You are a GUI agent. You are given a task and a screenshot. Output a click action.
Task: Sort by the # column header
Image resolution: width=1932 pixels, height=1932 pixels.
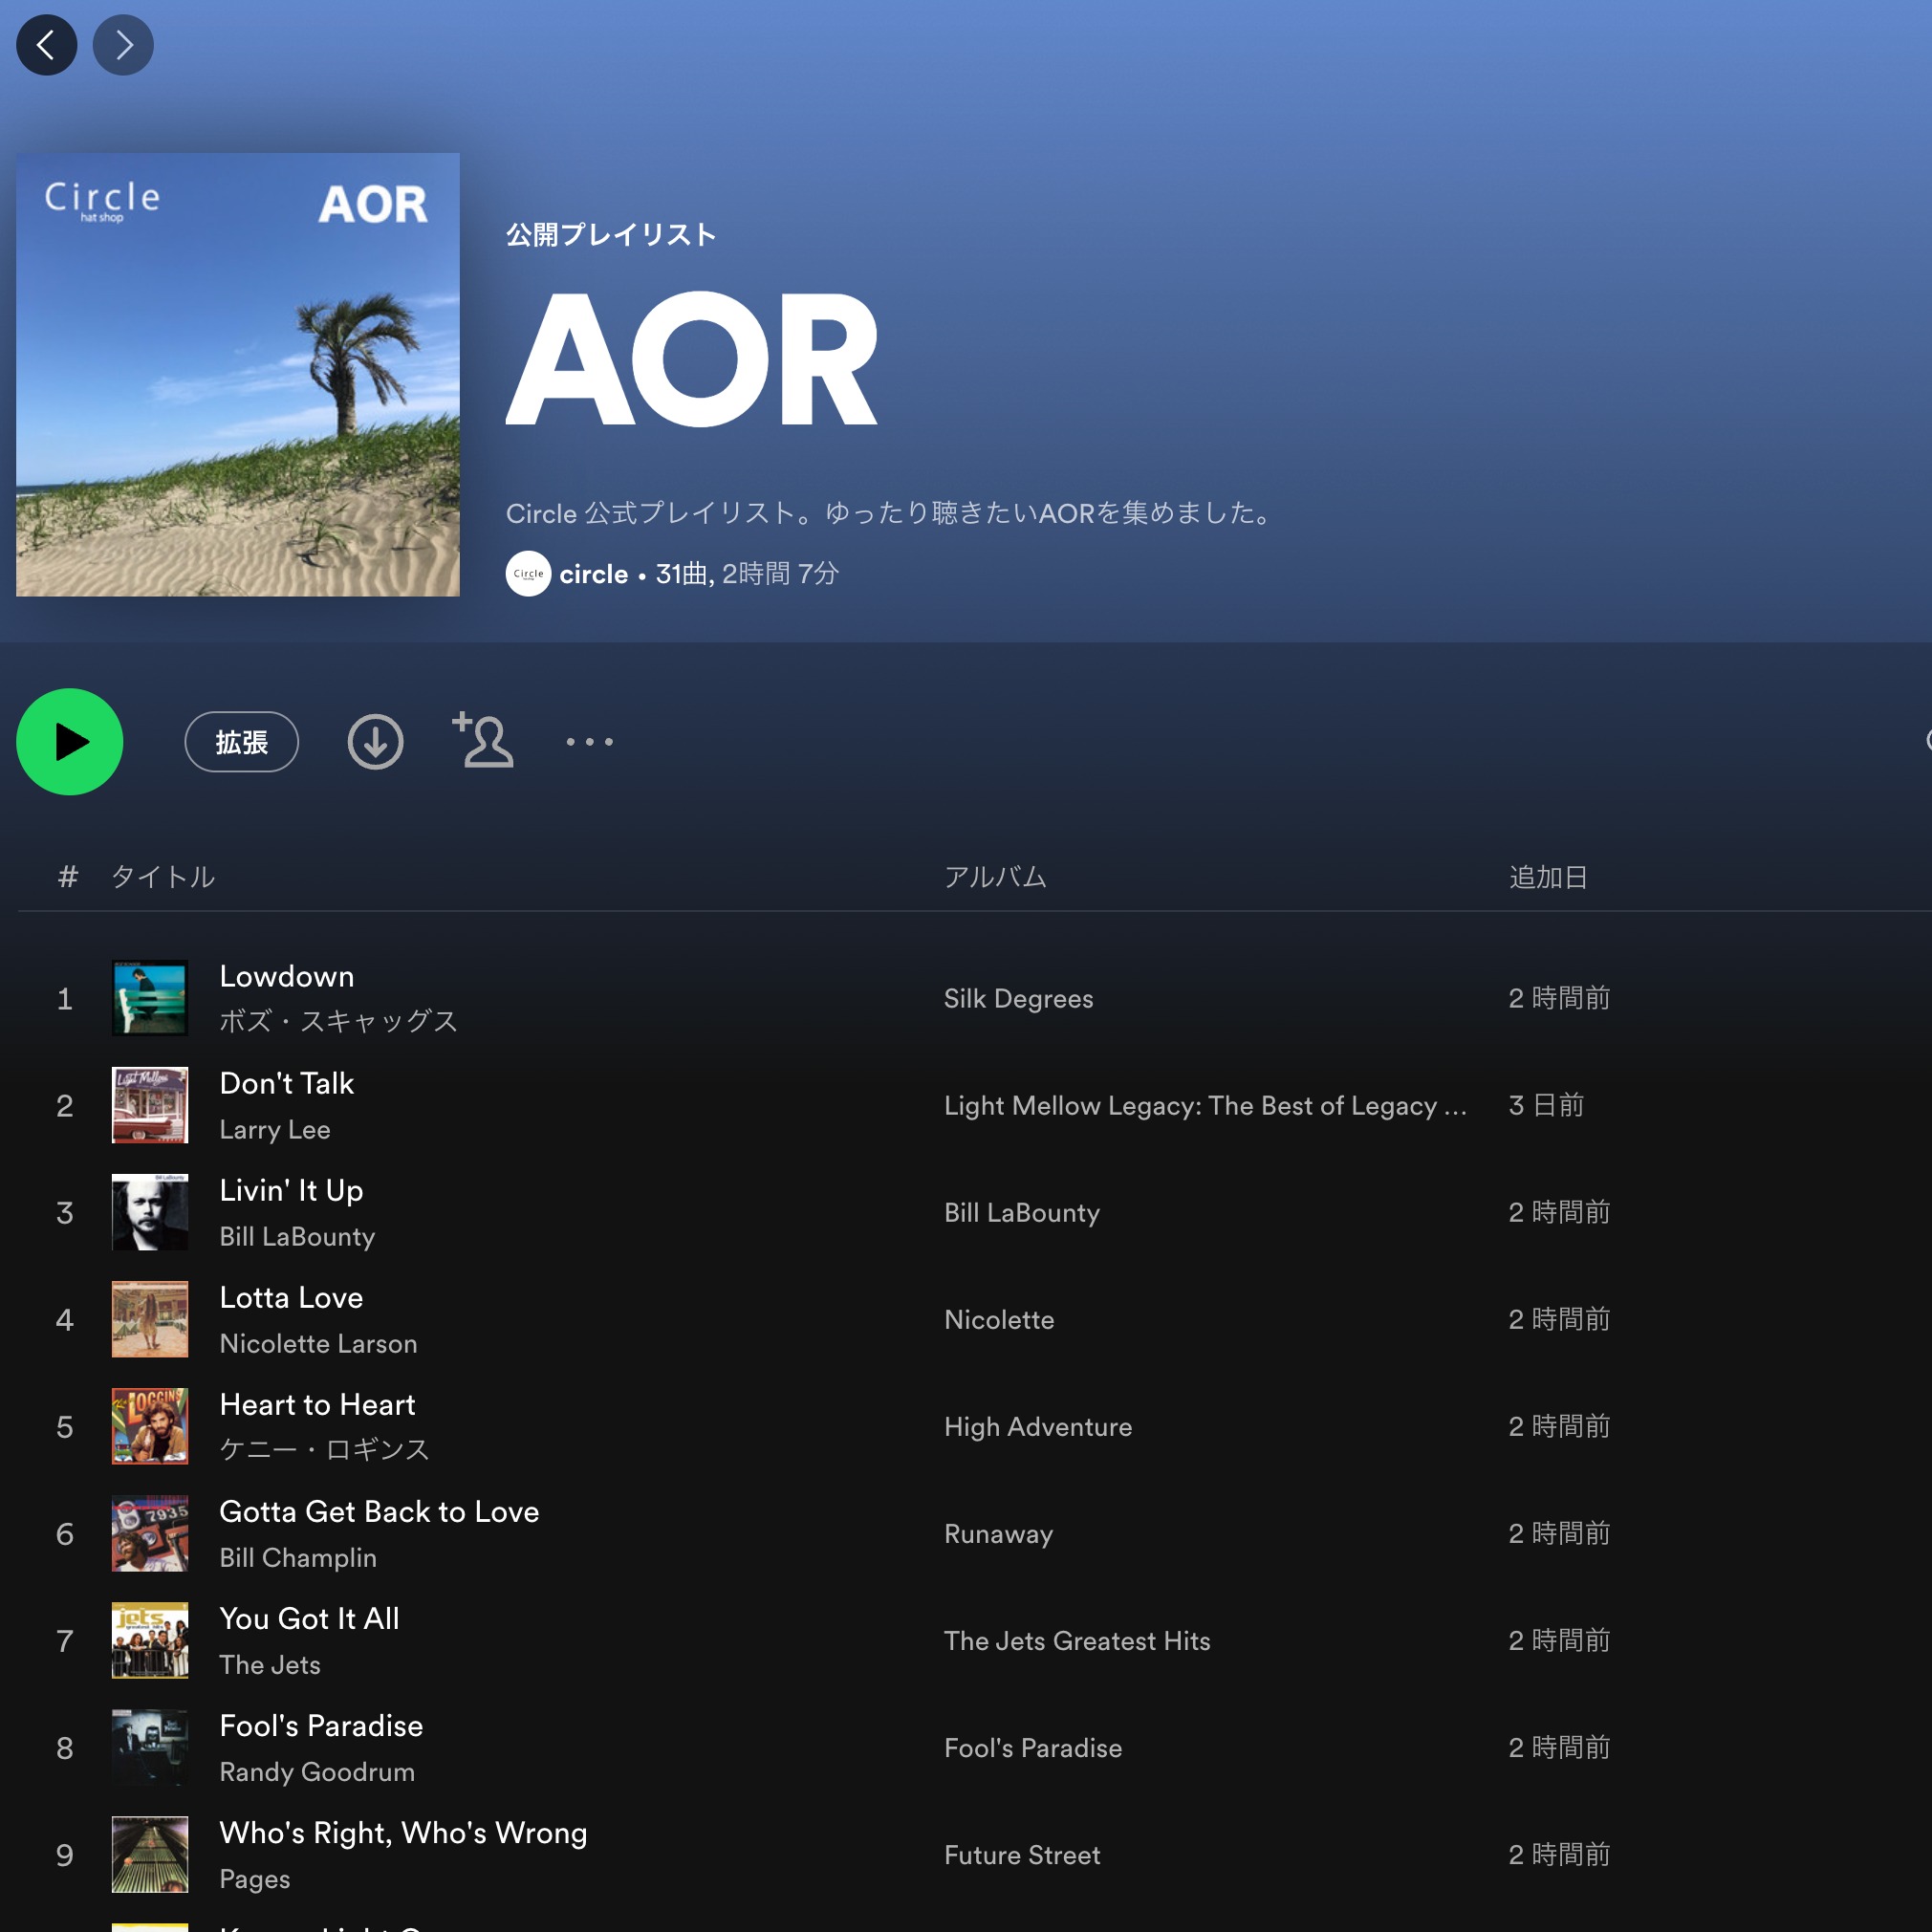68,877
